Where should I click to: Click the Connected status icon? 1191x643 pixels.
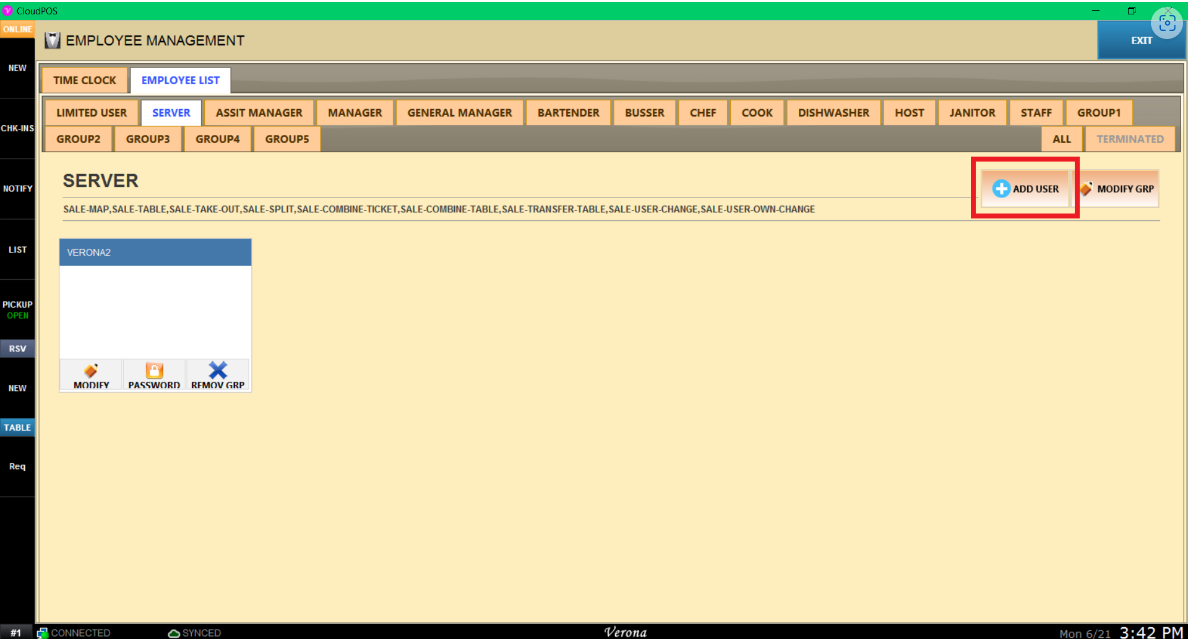point(43,633)
